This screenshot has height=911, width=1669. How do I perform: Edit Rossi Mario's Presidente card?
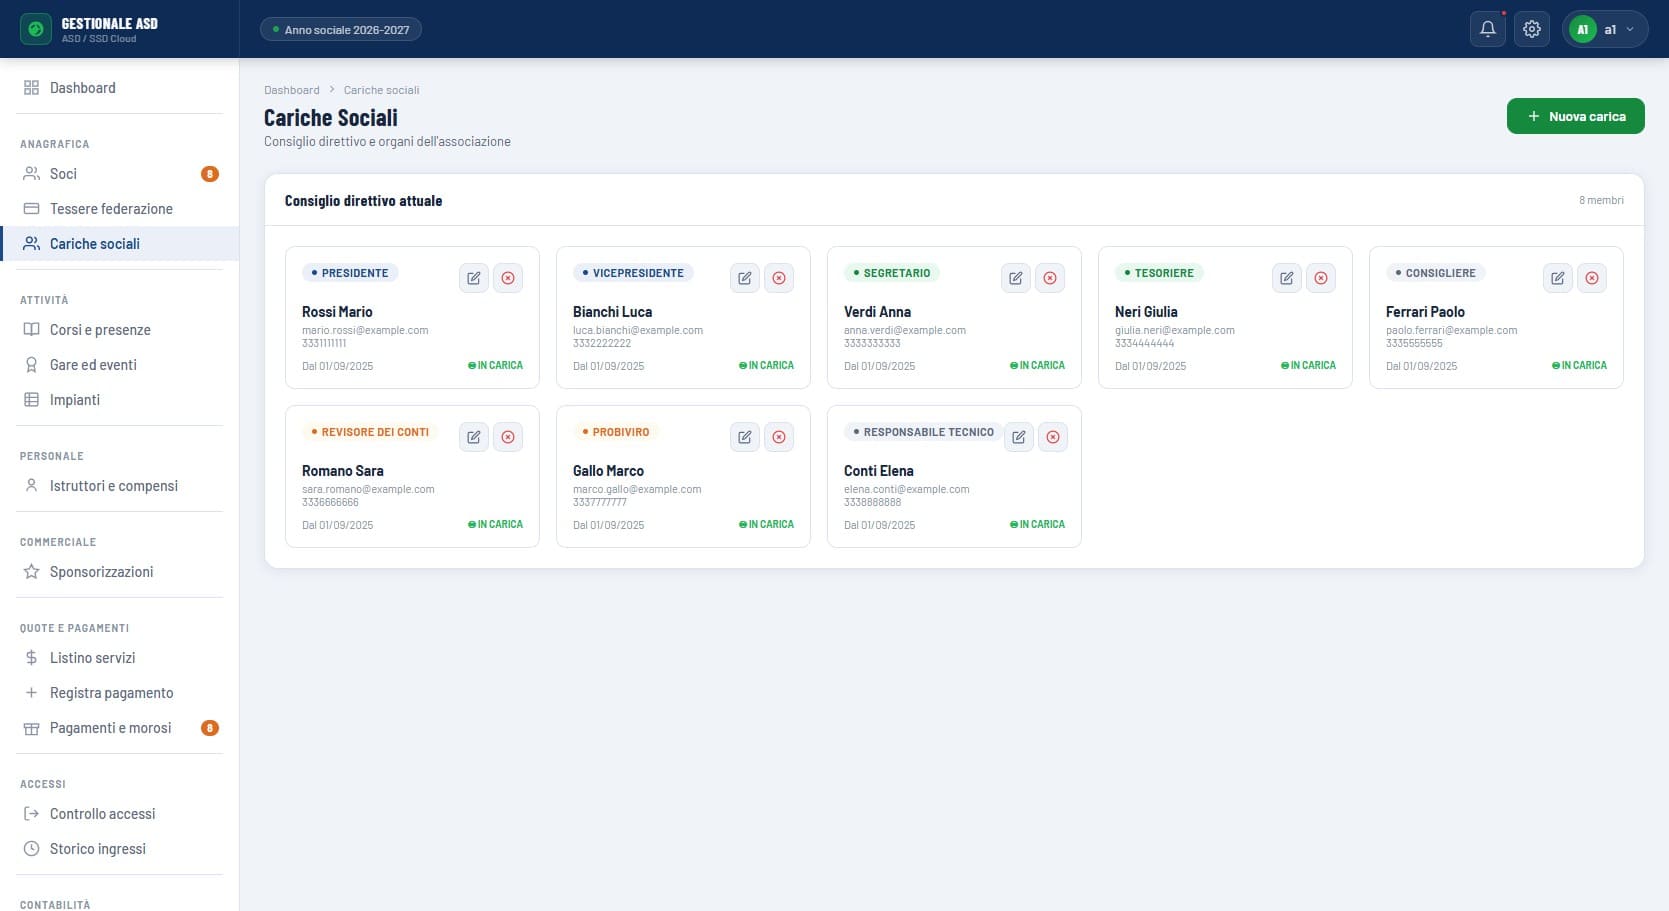coord(474,278)
